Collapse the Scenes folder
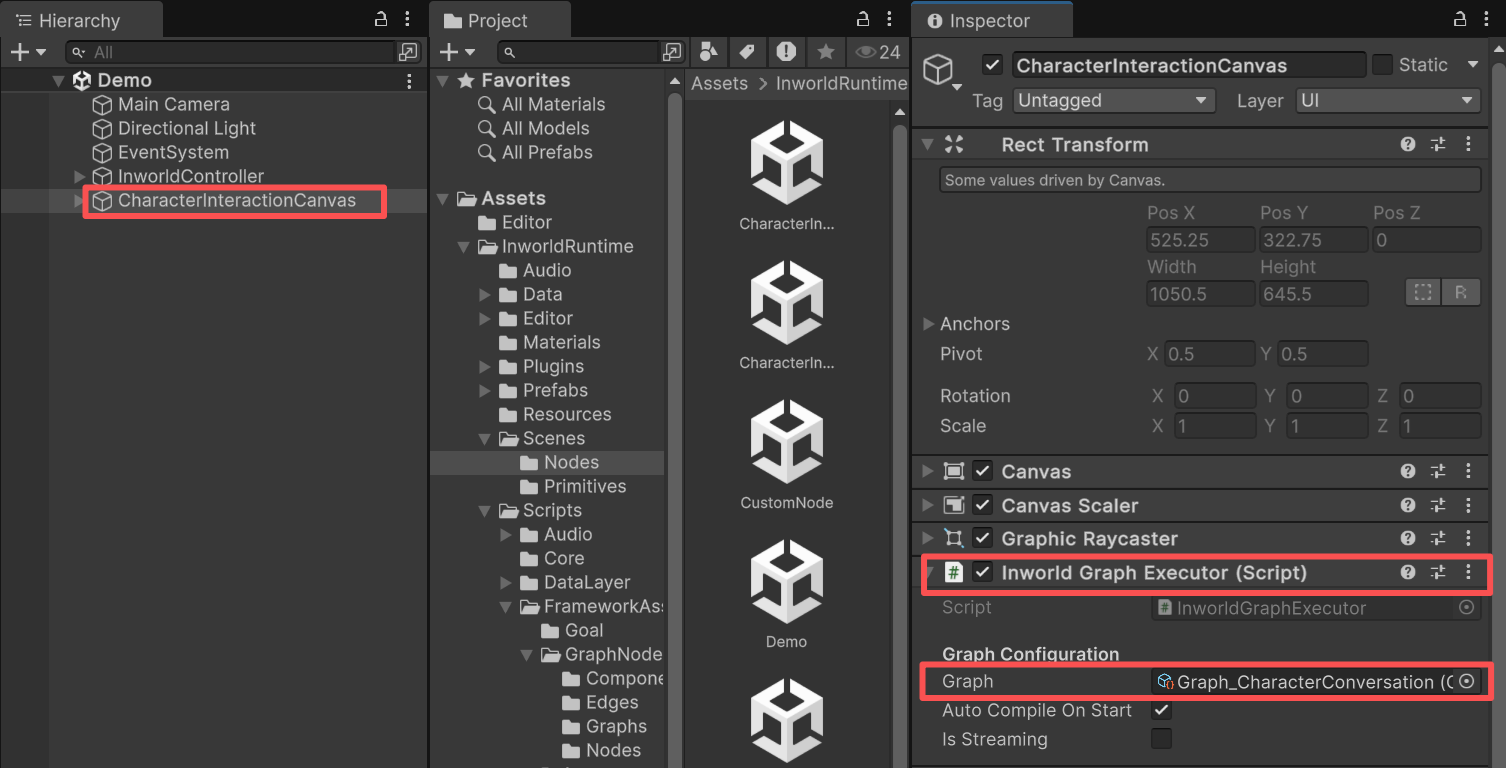 (485, 439)
